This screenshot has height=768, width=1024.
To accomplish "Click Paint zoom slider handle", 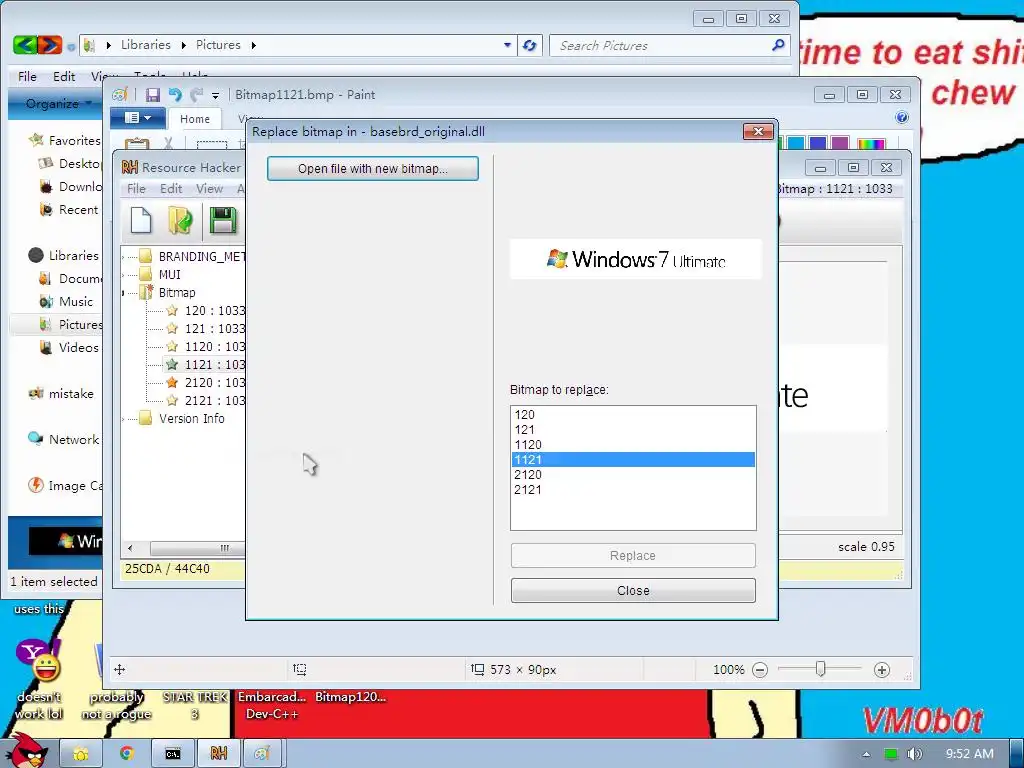I will [821, 669].
